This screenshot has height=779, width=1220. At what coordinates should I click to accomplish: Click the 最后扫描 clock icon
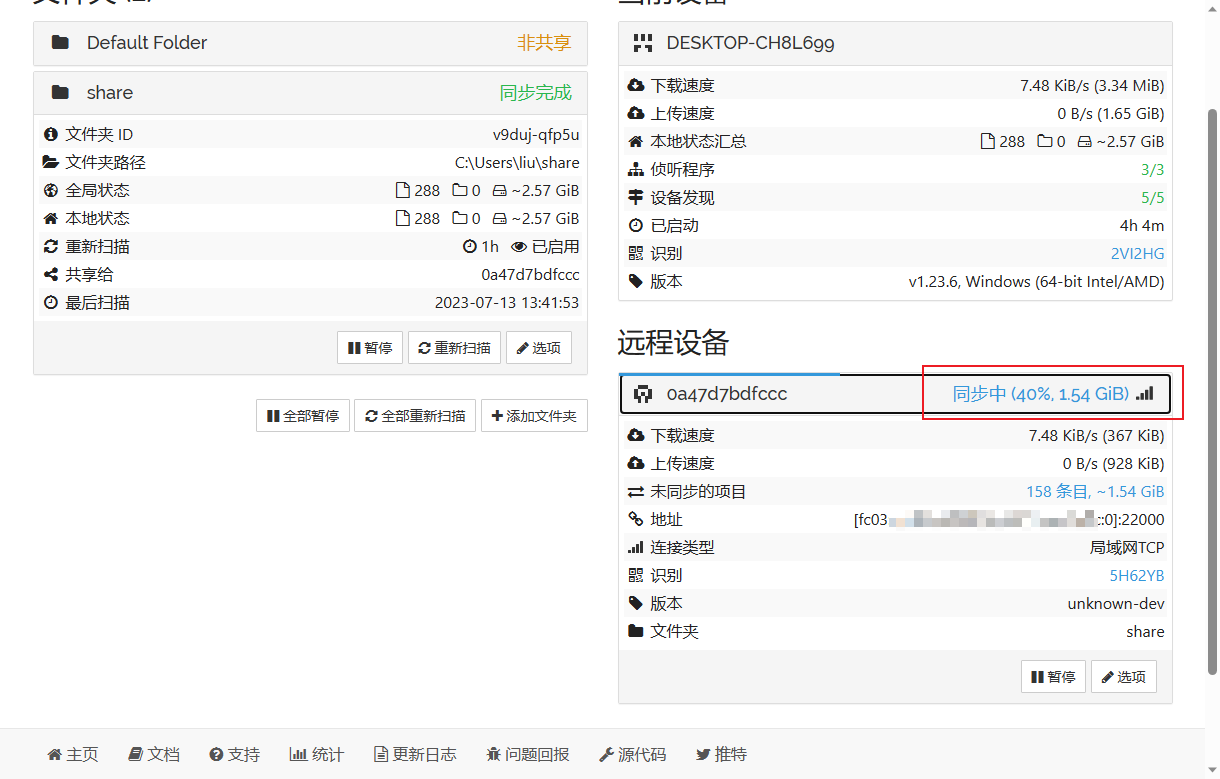pos(51,302)
